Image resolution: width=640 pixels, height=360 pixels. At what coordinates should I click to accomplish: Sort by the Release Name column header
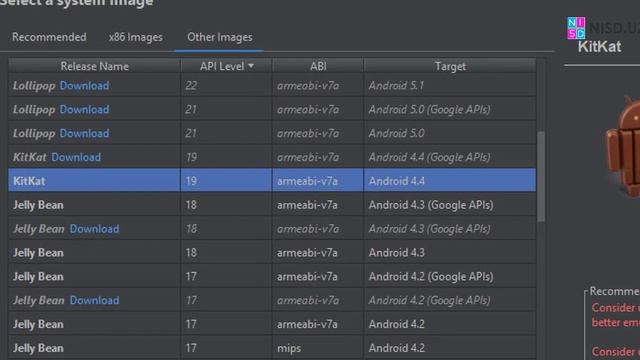coord(94,66)
